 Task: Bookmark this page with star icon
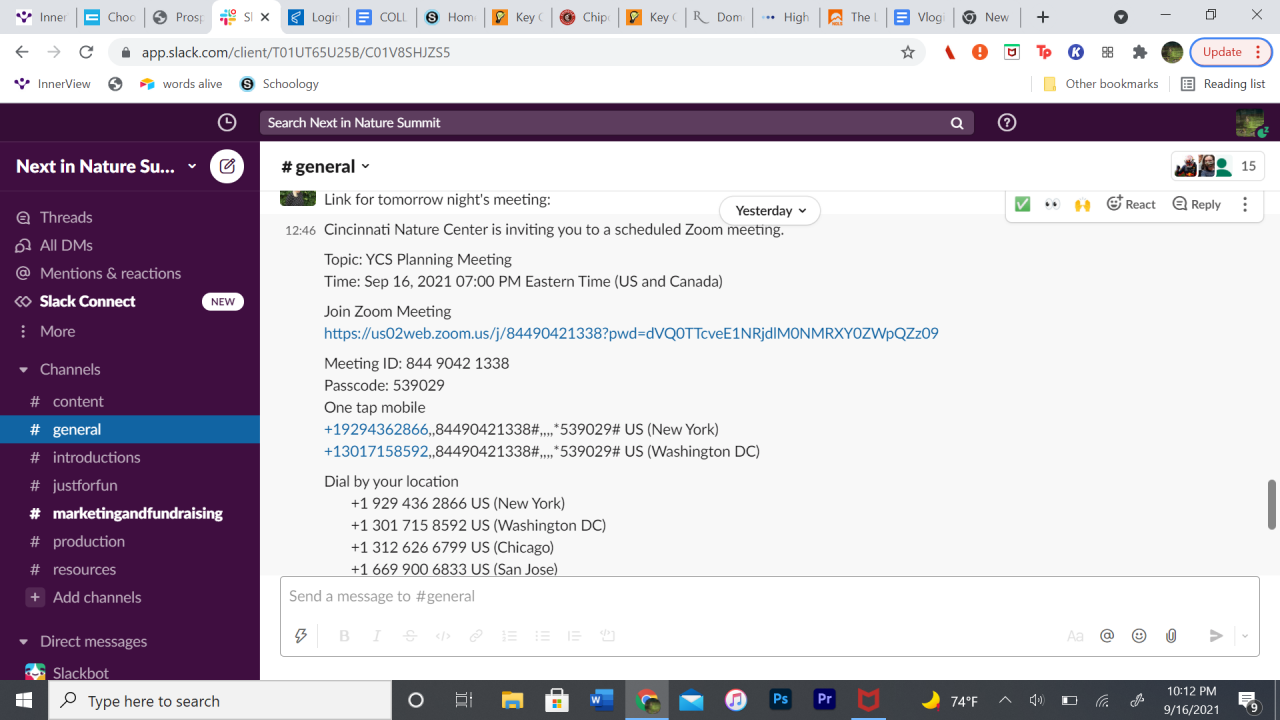(907, 52)
